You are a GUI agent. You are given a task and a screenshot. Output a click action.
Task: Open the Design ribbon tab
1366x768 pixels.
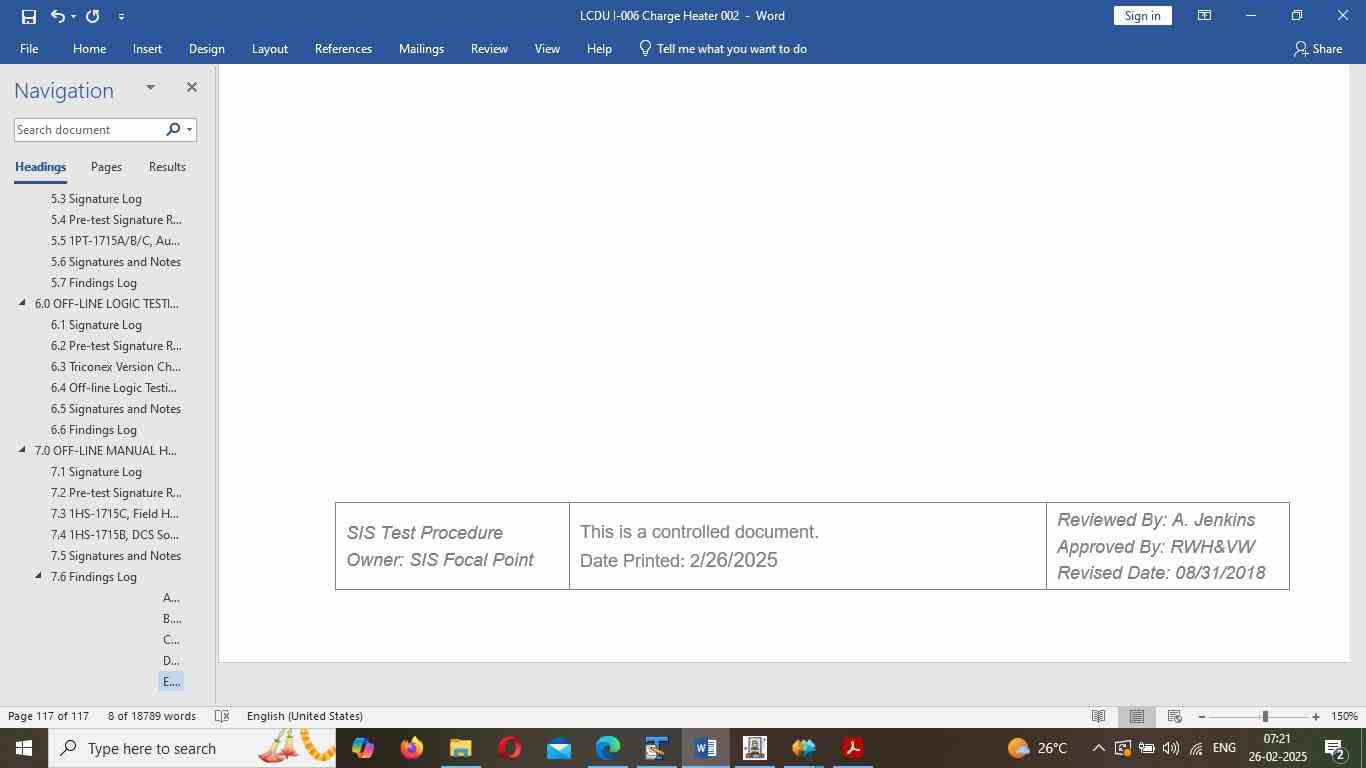click(206, 49)
